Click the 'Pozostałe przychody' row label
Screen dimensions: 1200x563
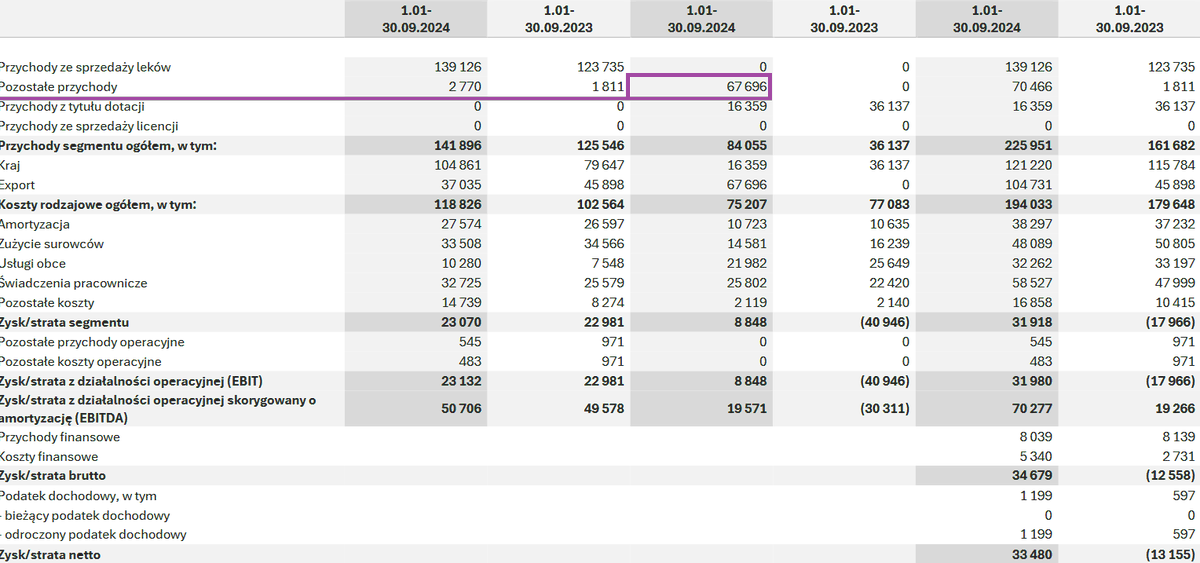[58, 87]
